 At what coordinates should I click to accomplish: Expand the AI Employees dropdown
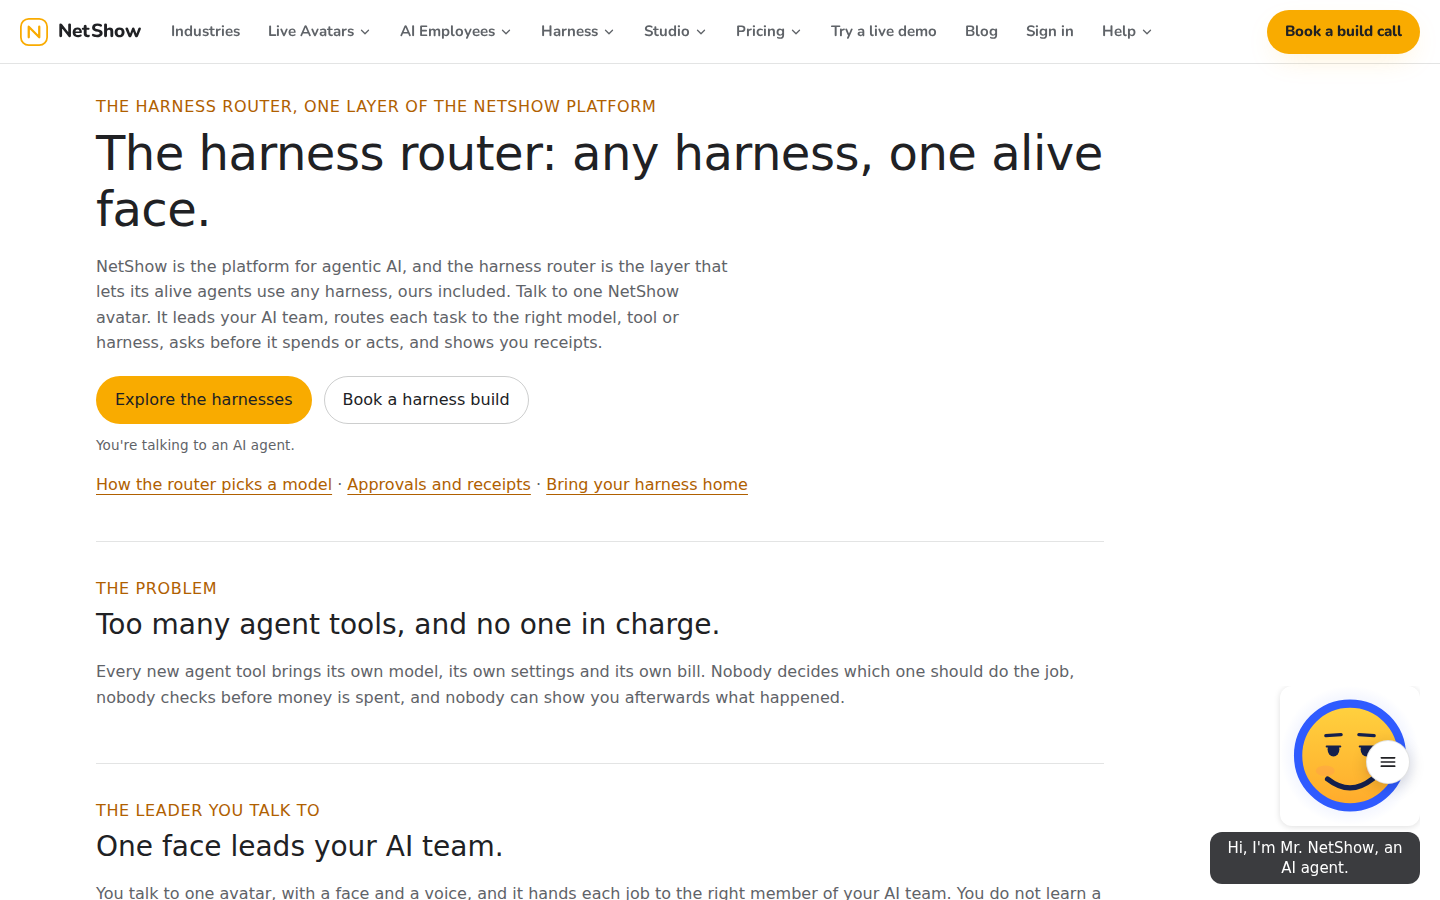455,31
